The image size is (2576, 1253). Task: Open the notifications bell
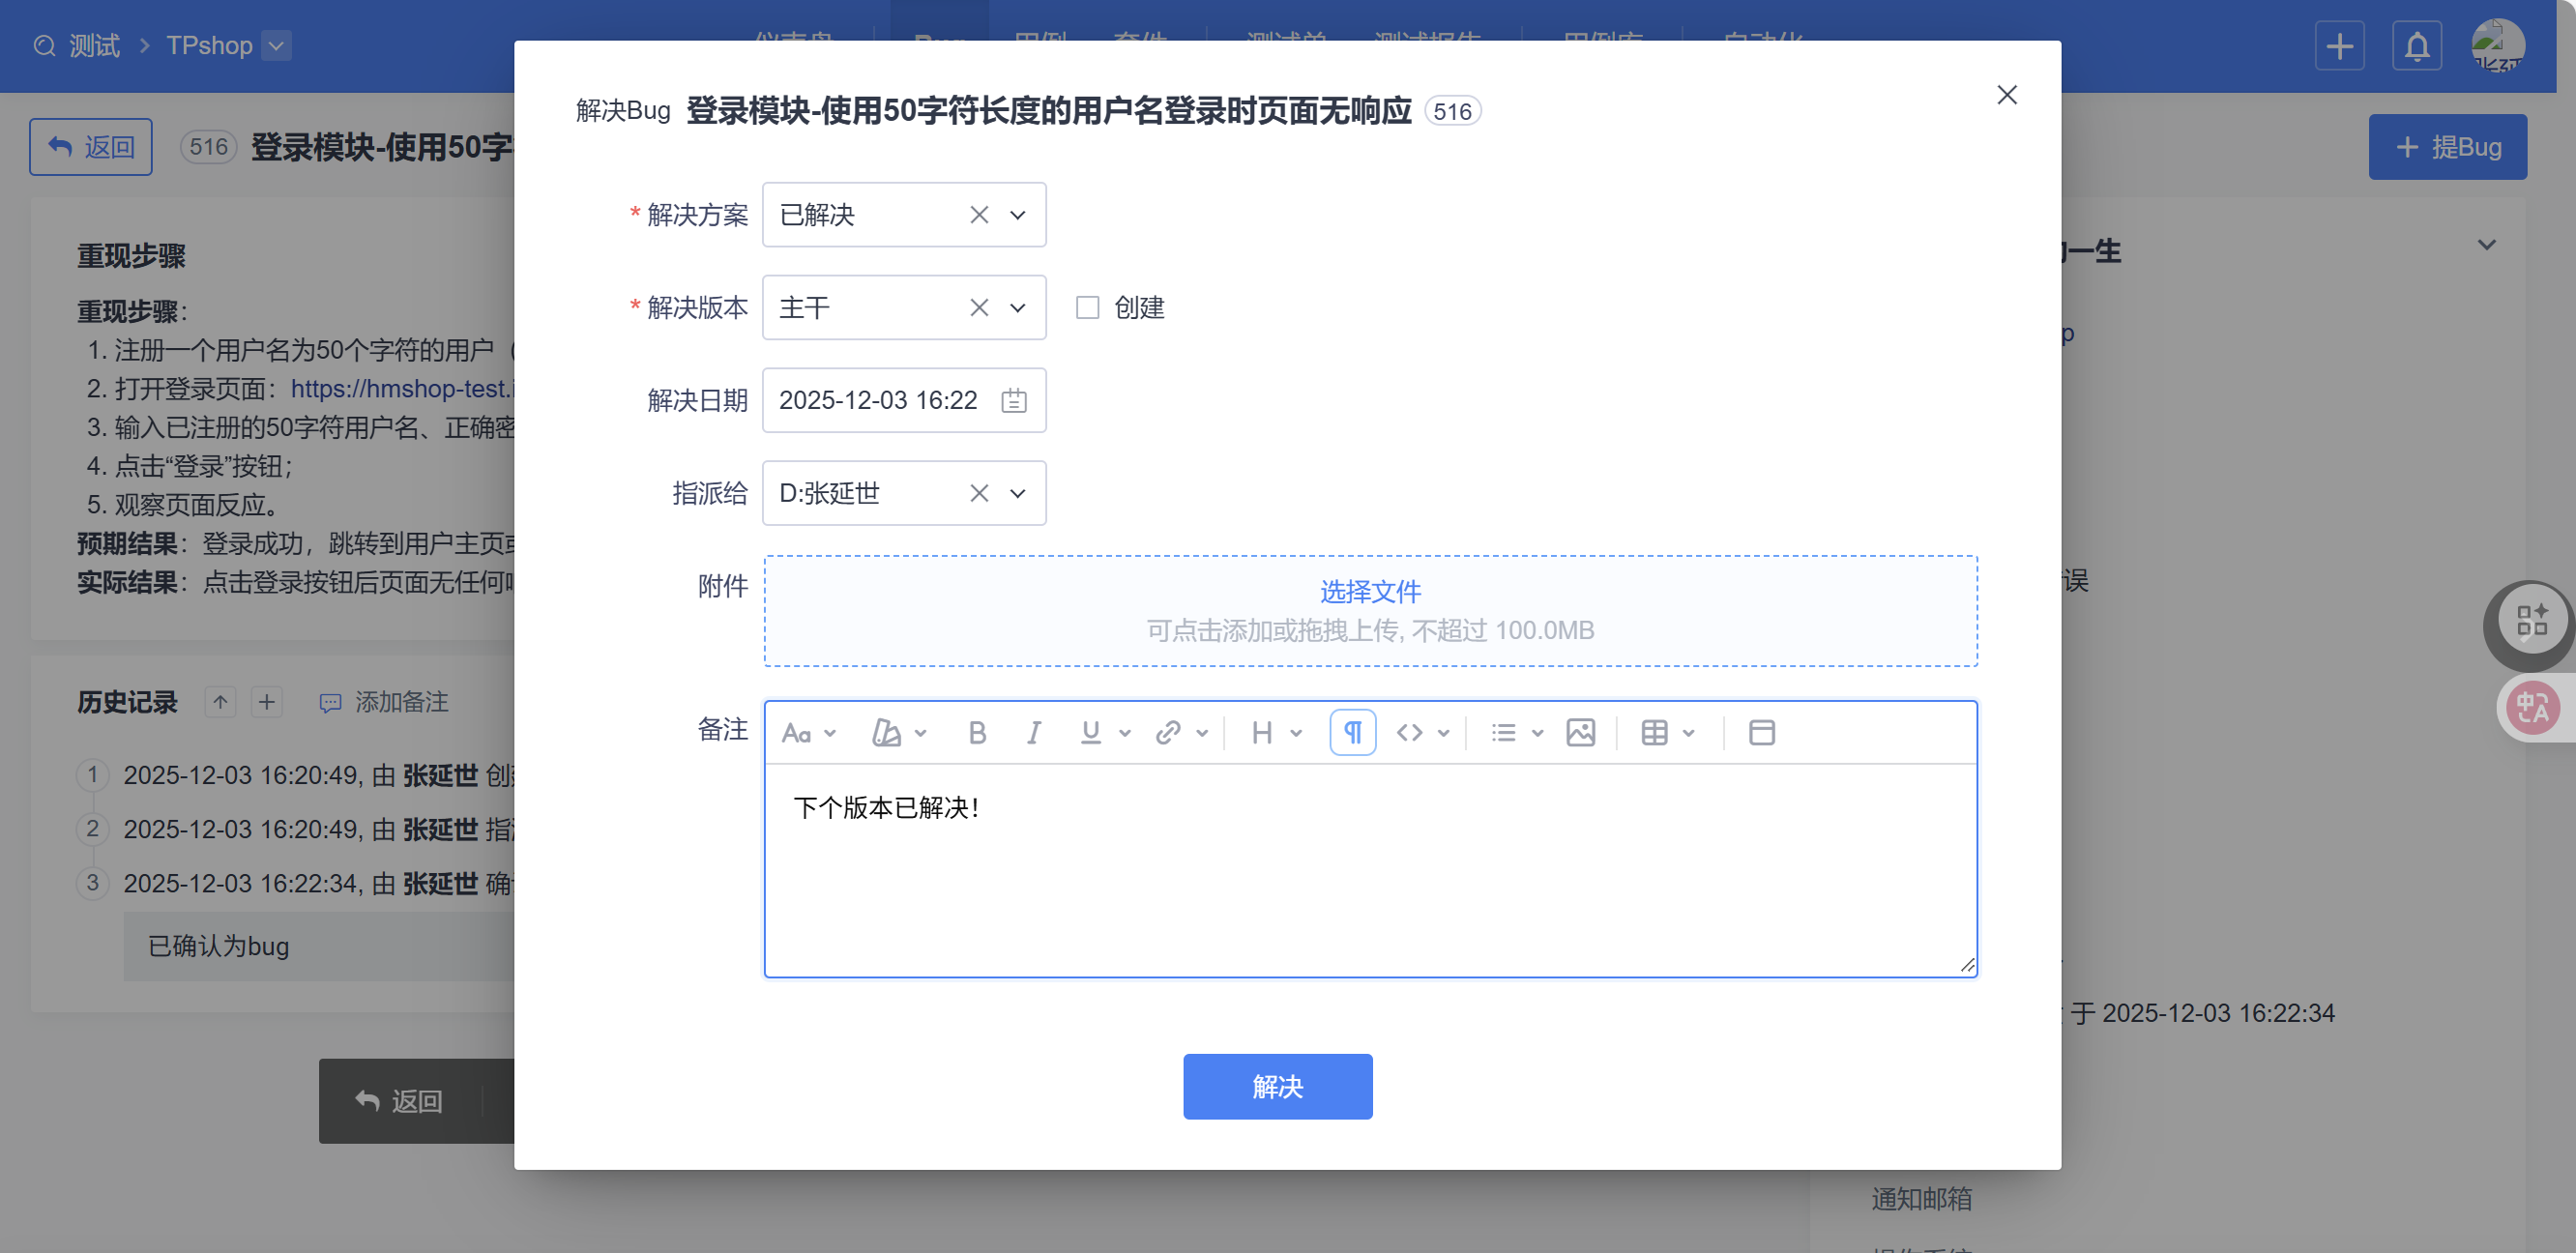pyautogui.click(x=2416, y=46)
